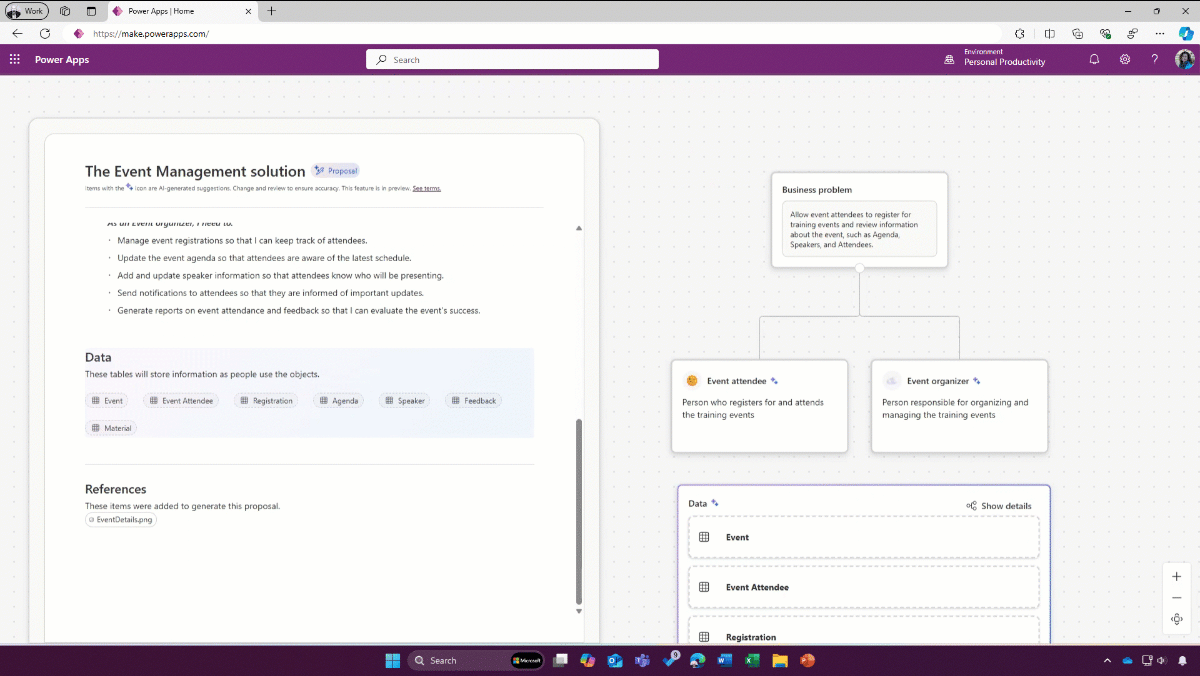Image resolution: width=1200 pixels, height=676 pixels.
Task: Open the Power Apps app launcher waffle
Action: [14, 60]
